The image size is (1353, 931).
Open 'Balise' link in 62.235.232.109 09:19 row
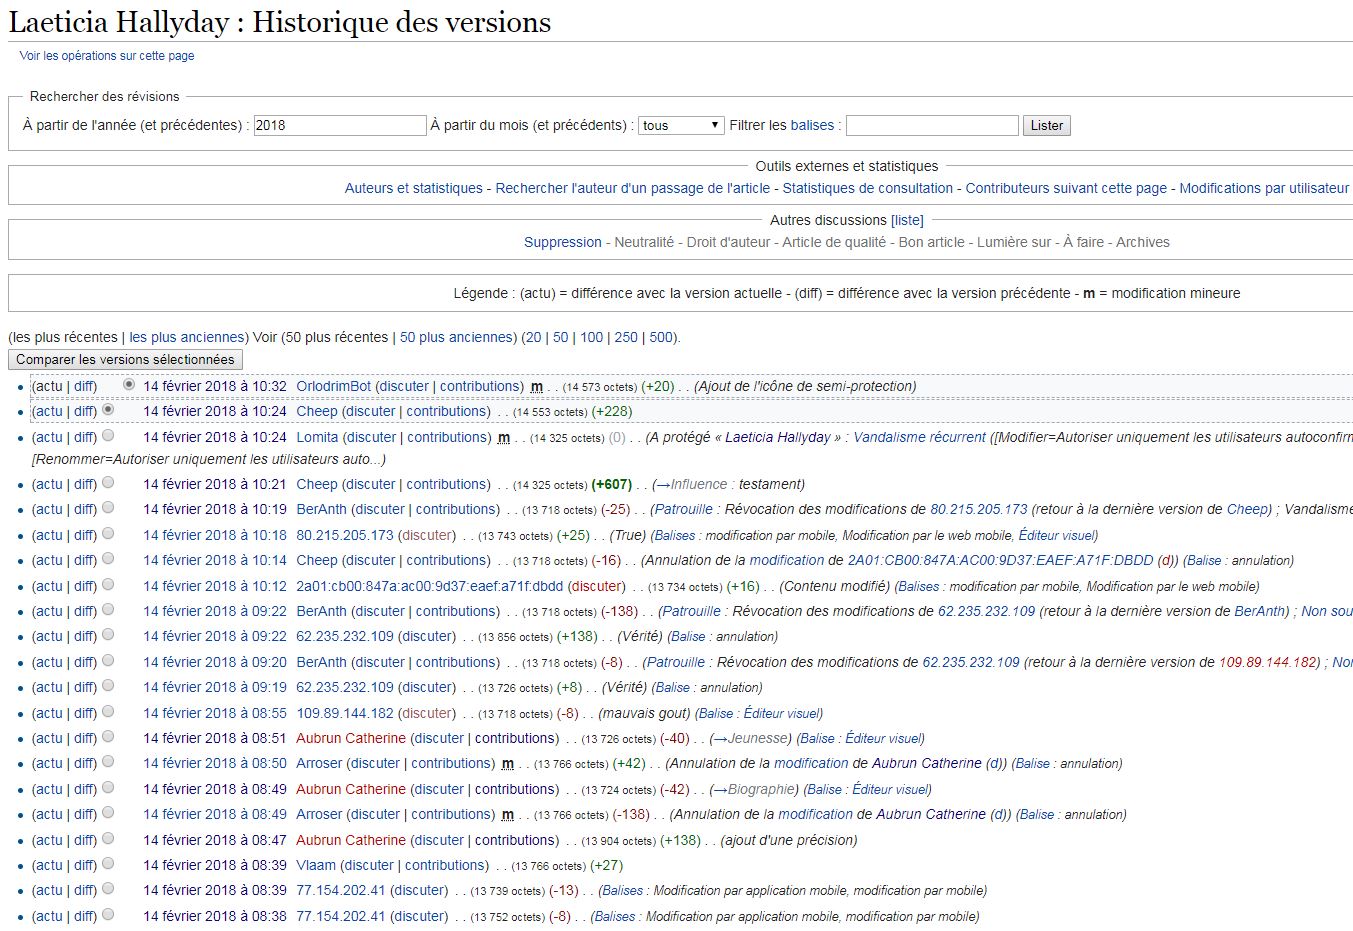pyautogui.click(x=672, y=687)
